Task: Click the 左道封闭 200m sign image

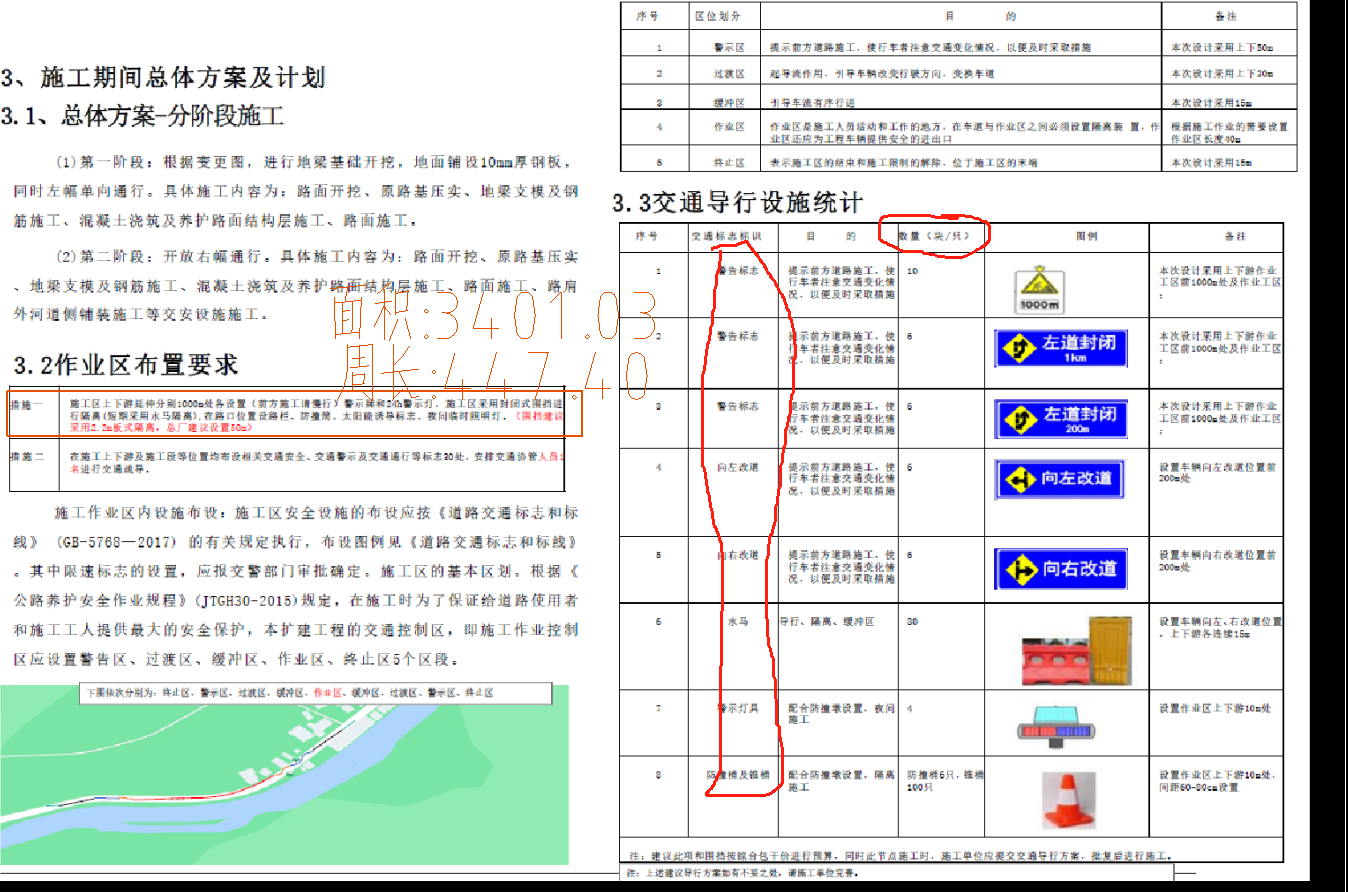Action: tap(1061, 418)
